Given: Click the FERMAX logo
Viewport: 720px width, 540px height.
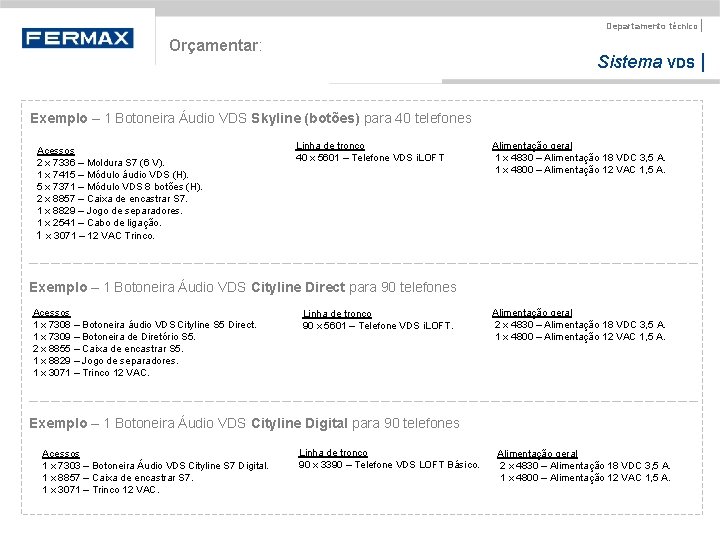Looking at the screenshot, I should [x=78, y=38].
